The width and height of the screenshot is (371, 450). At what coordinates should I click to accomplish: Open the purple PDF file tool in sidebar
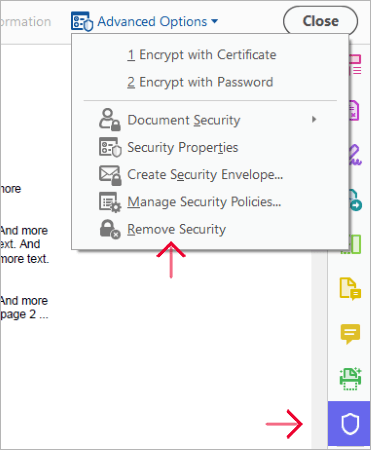click(354, 110)
